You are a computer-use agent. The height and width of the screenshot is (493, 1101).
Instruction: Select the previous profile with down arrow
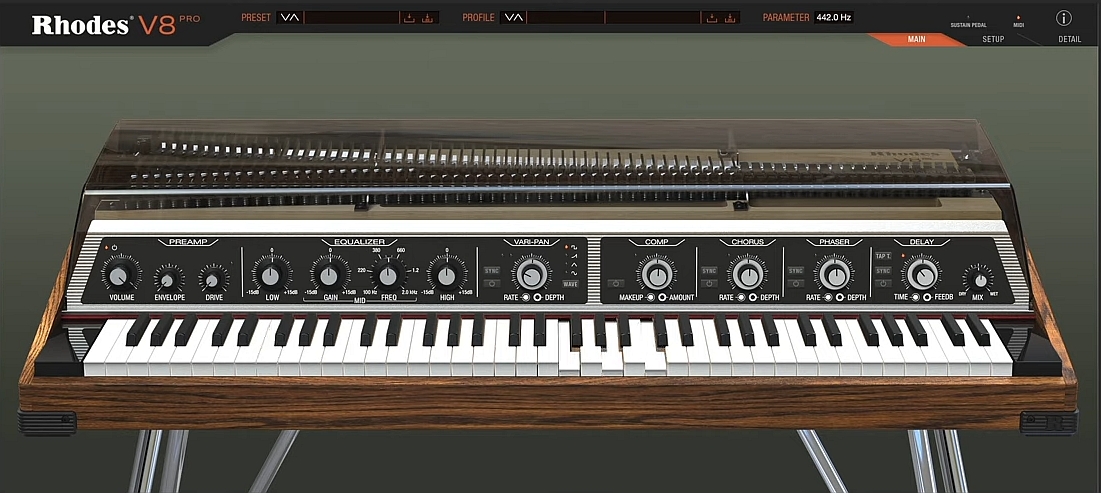pos(509,18)
